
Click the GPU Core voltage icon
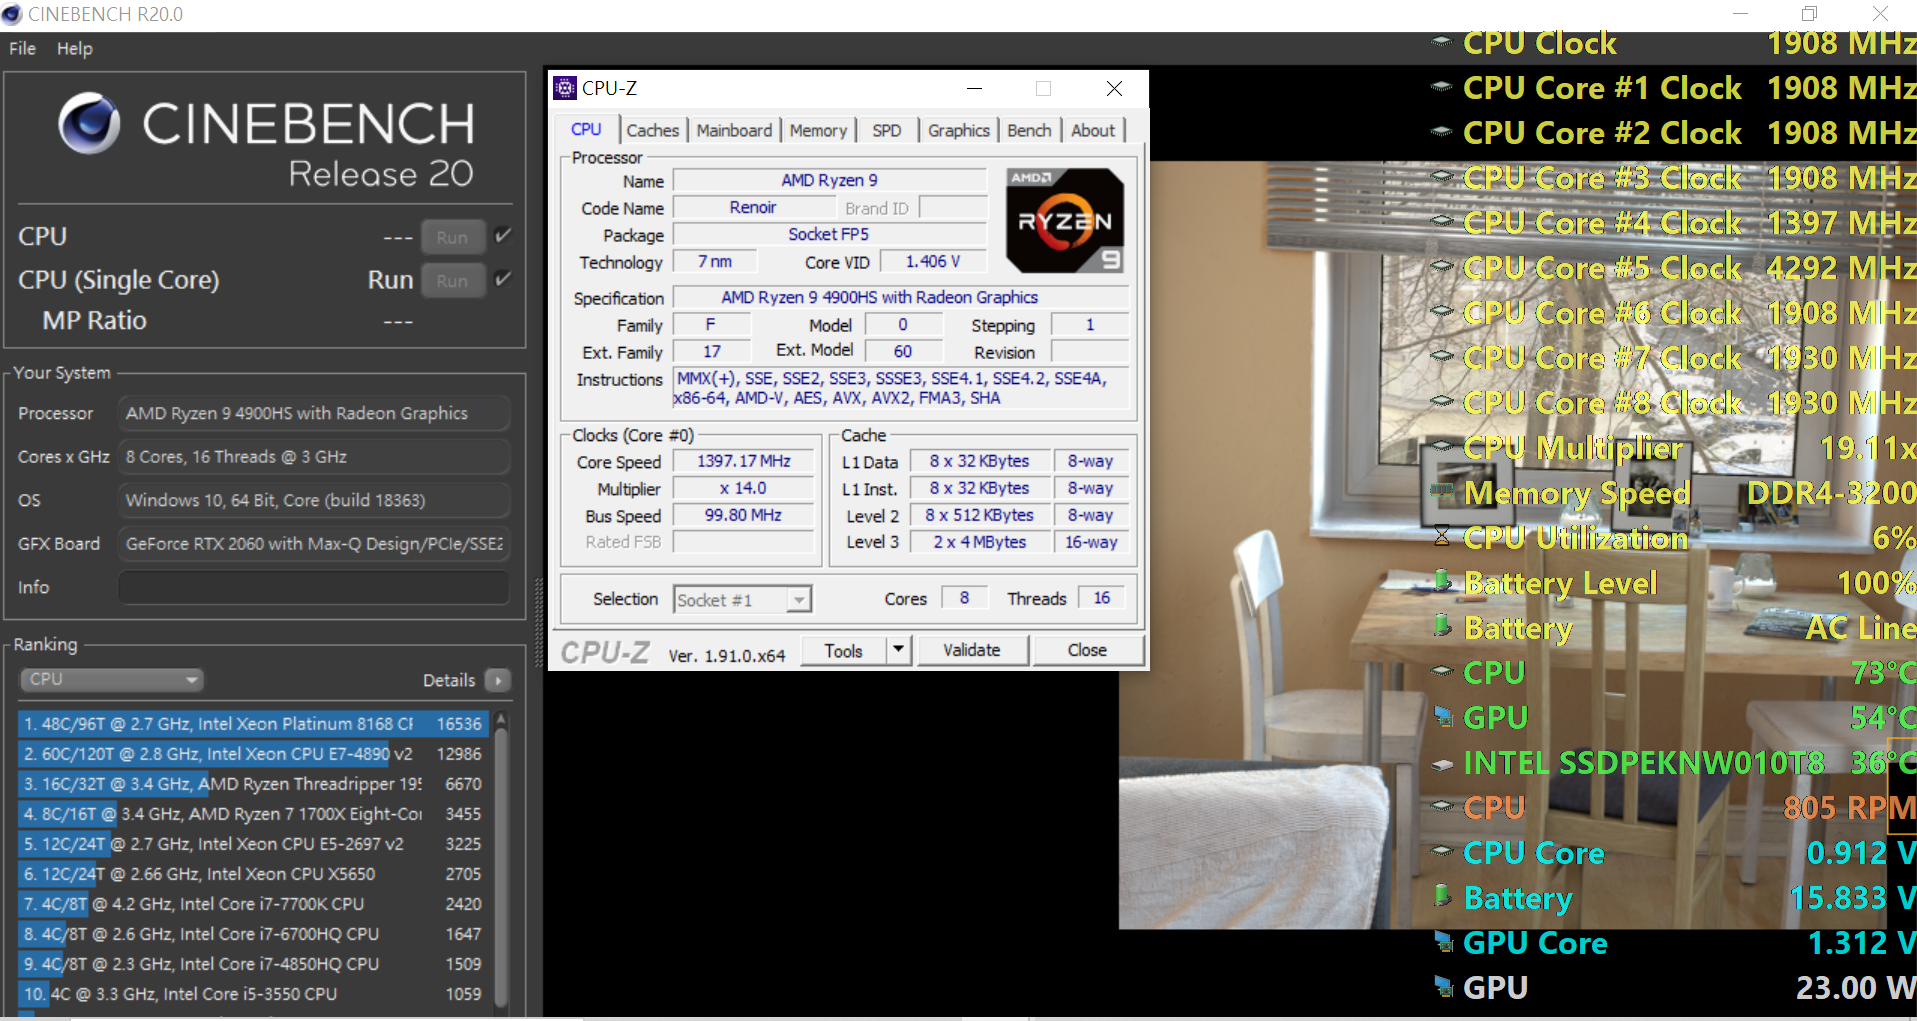click(1442, 941)
